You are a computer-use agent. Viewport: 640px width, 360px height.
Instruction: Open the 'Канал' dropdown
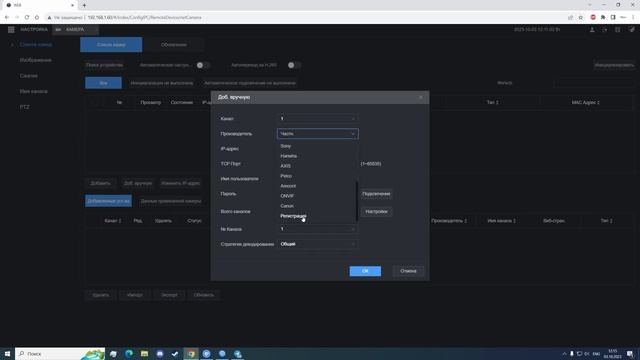pos(318,118)
